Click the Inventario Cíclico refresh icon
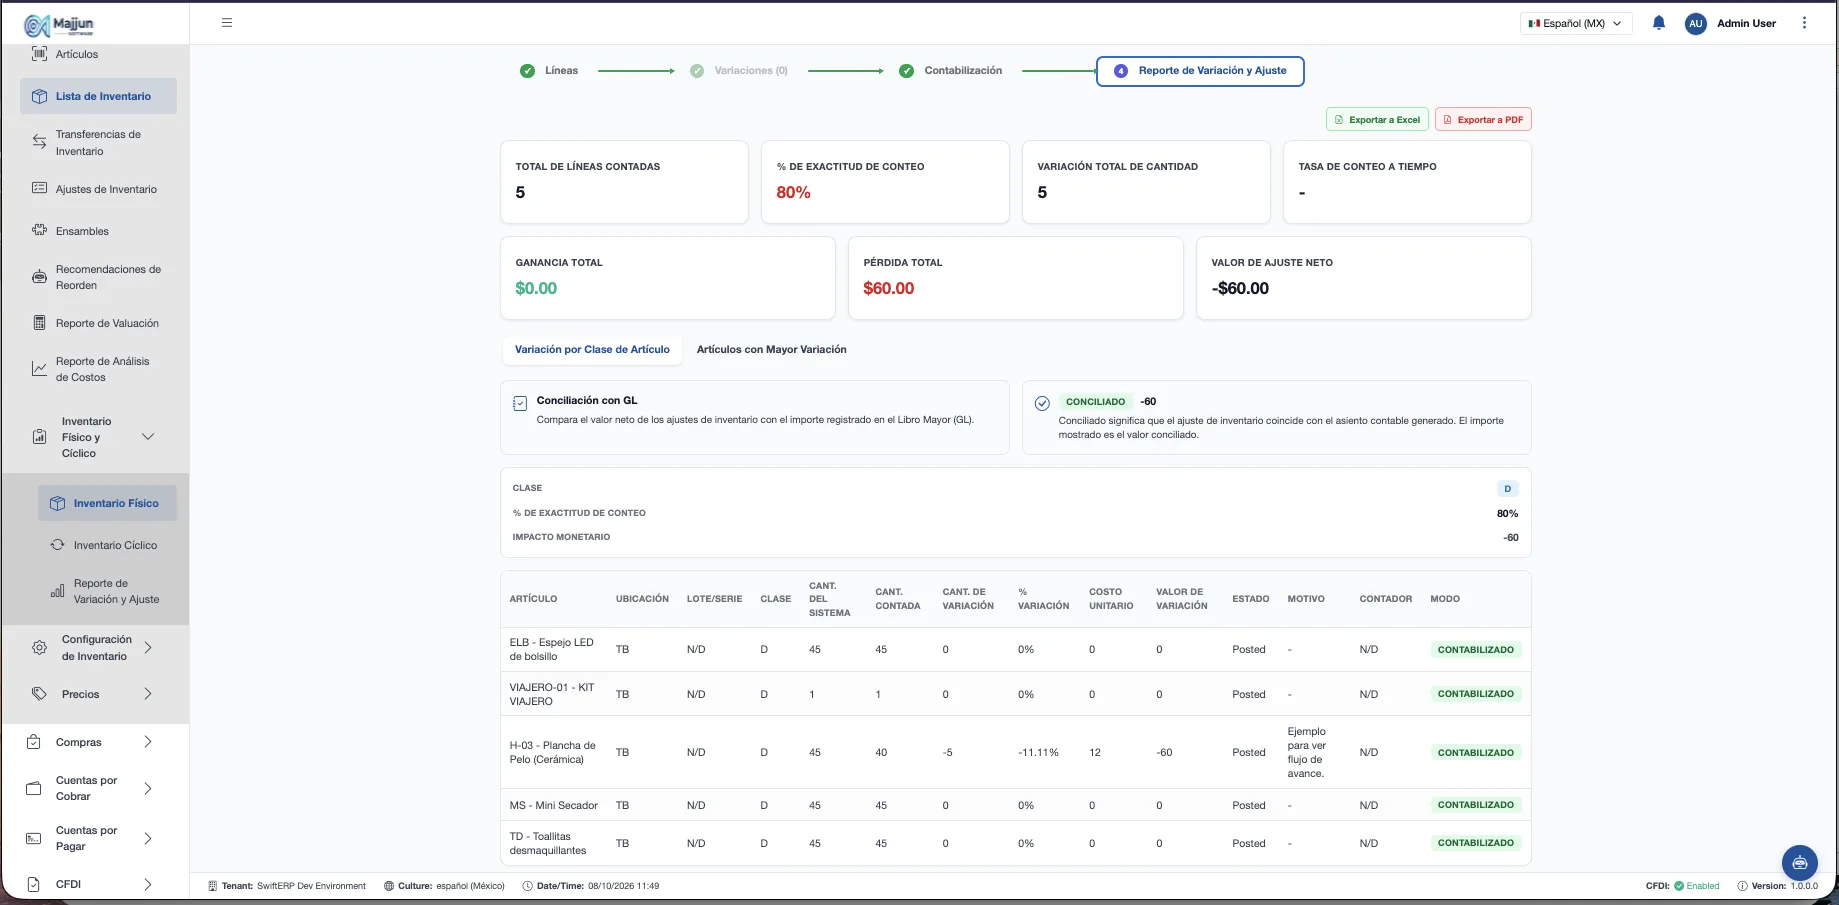1839x905 pixels. (57, 545)
